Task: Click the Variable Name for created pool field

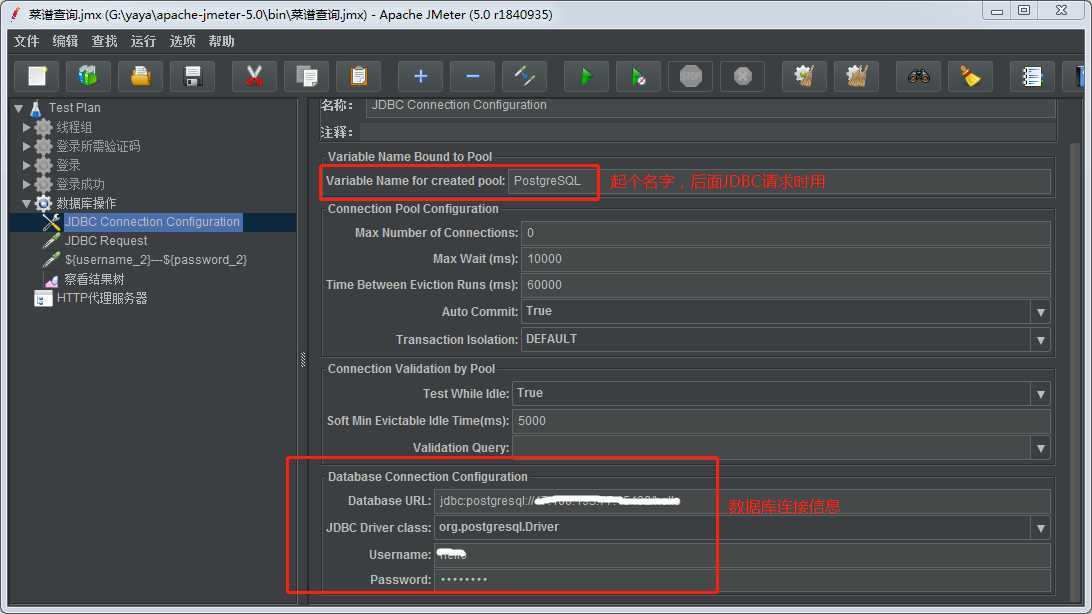Action: point(779,181)
